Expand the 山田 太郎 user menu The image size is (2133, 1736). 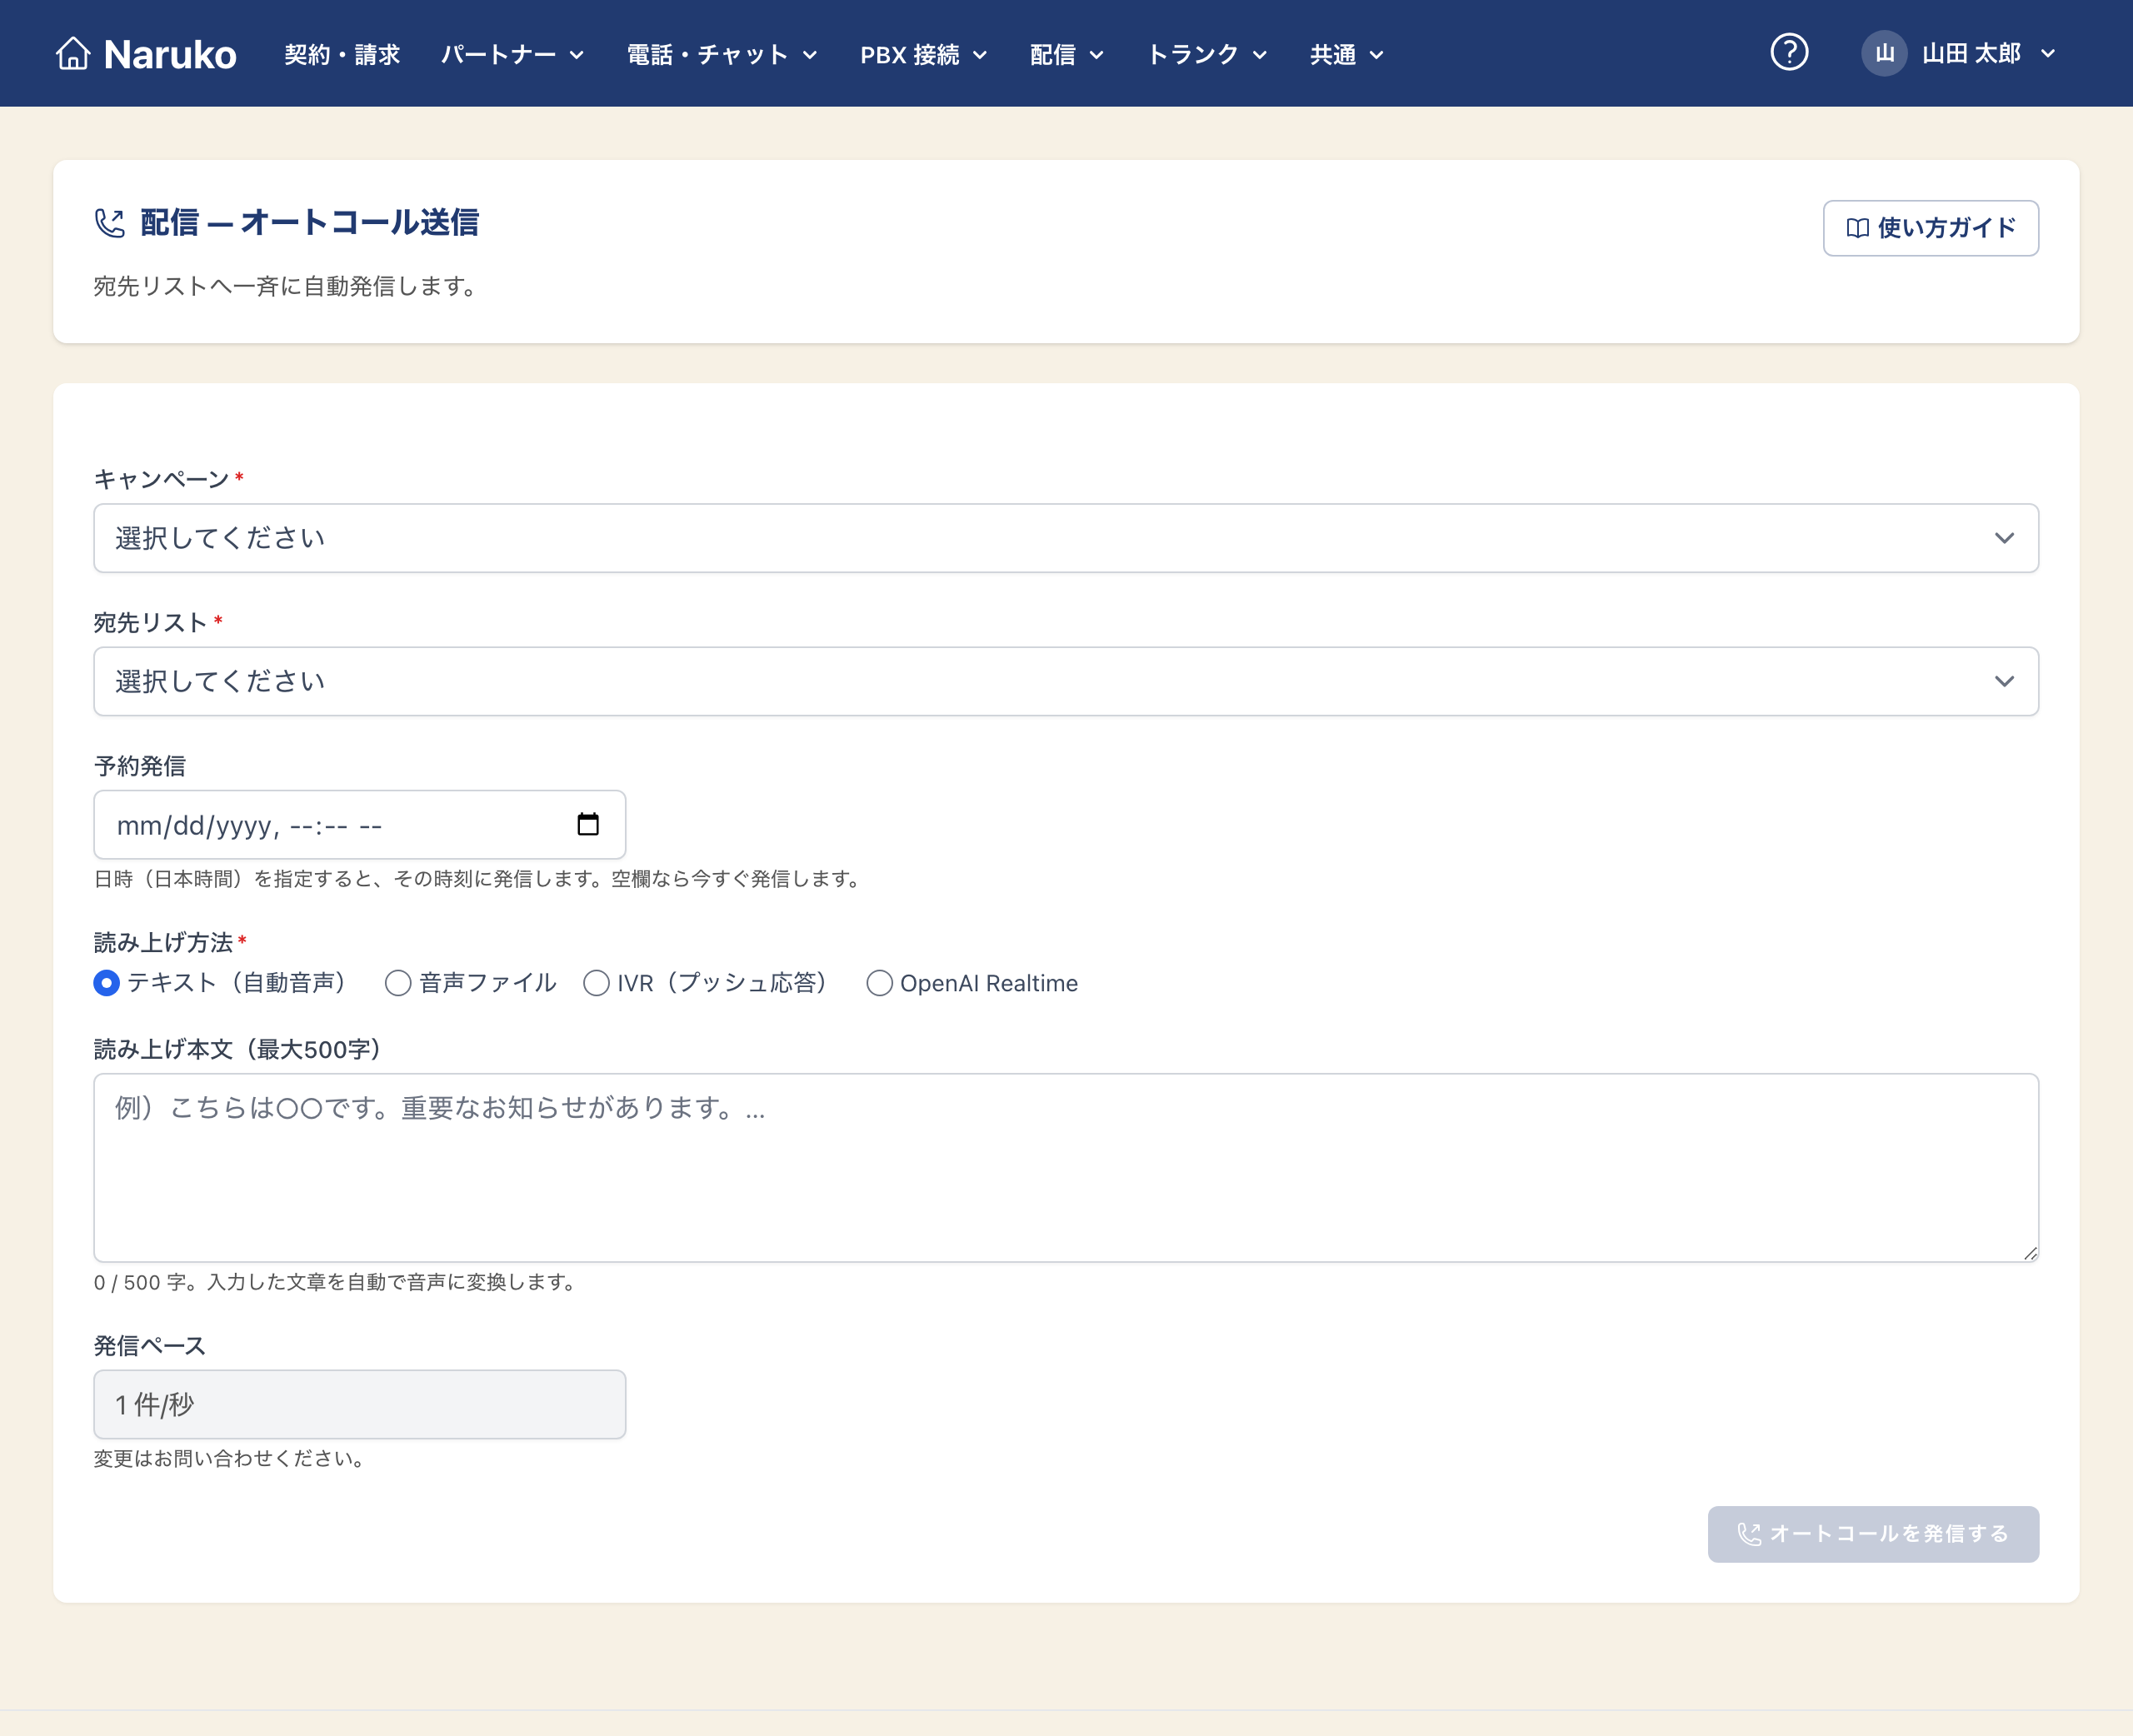click(1959, 53)
